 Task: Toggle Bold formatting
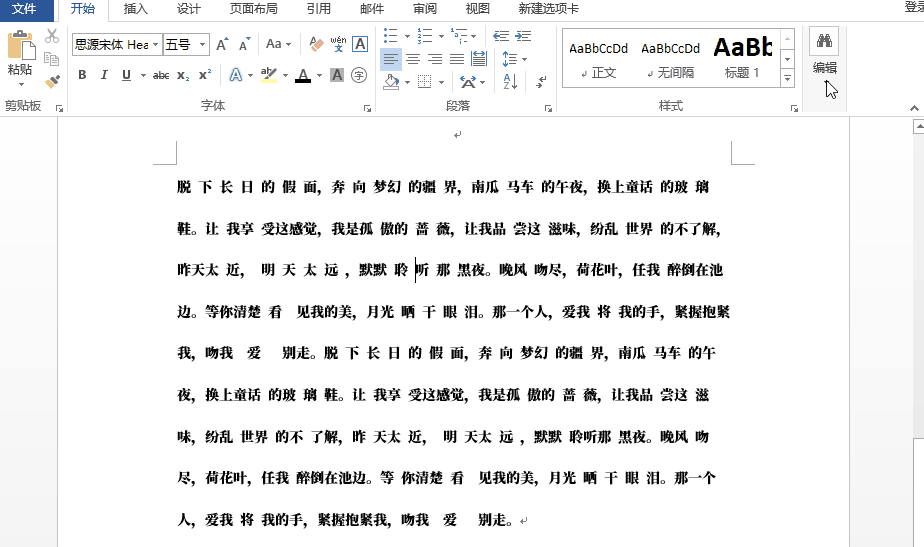click(82, 75)
